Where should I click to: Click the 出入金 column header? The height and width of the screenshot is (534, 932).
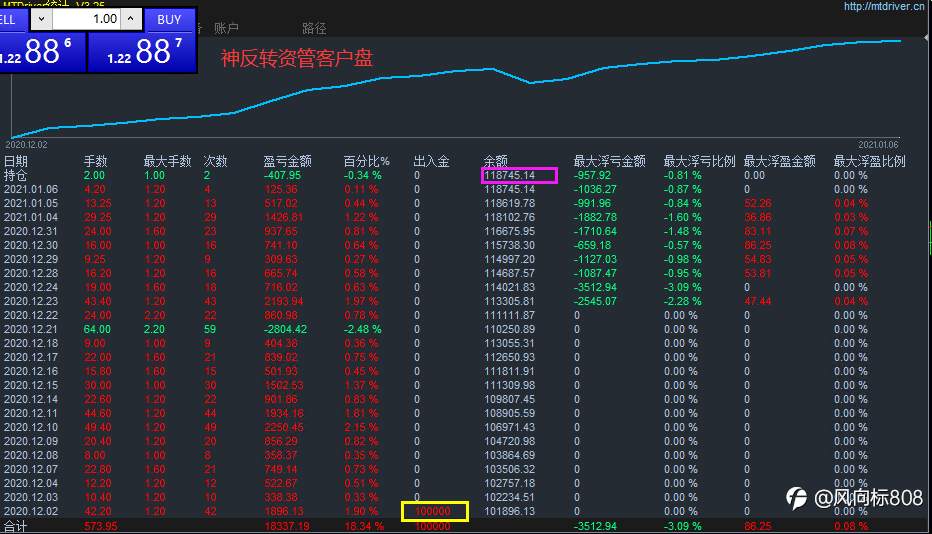pyautogui.click(x=432, y=161)
